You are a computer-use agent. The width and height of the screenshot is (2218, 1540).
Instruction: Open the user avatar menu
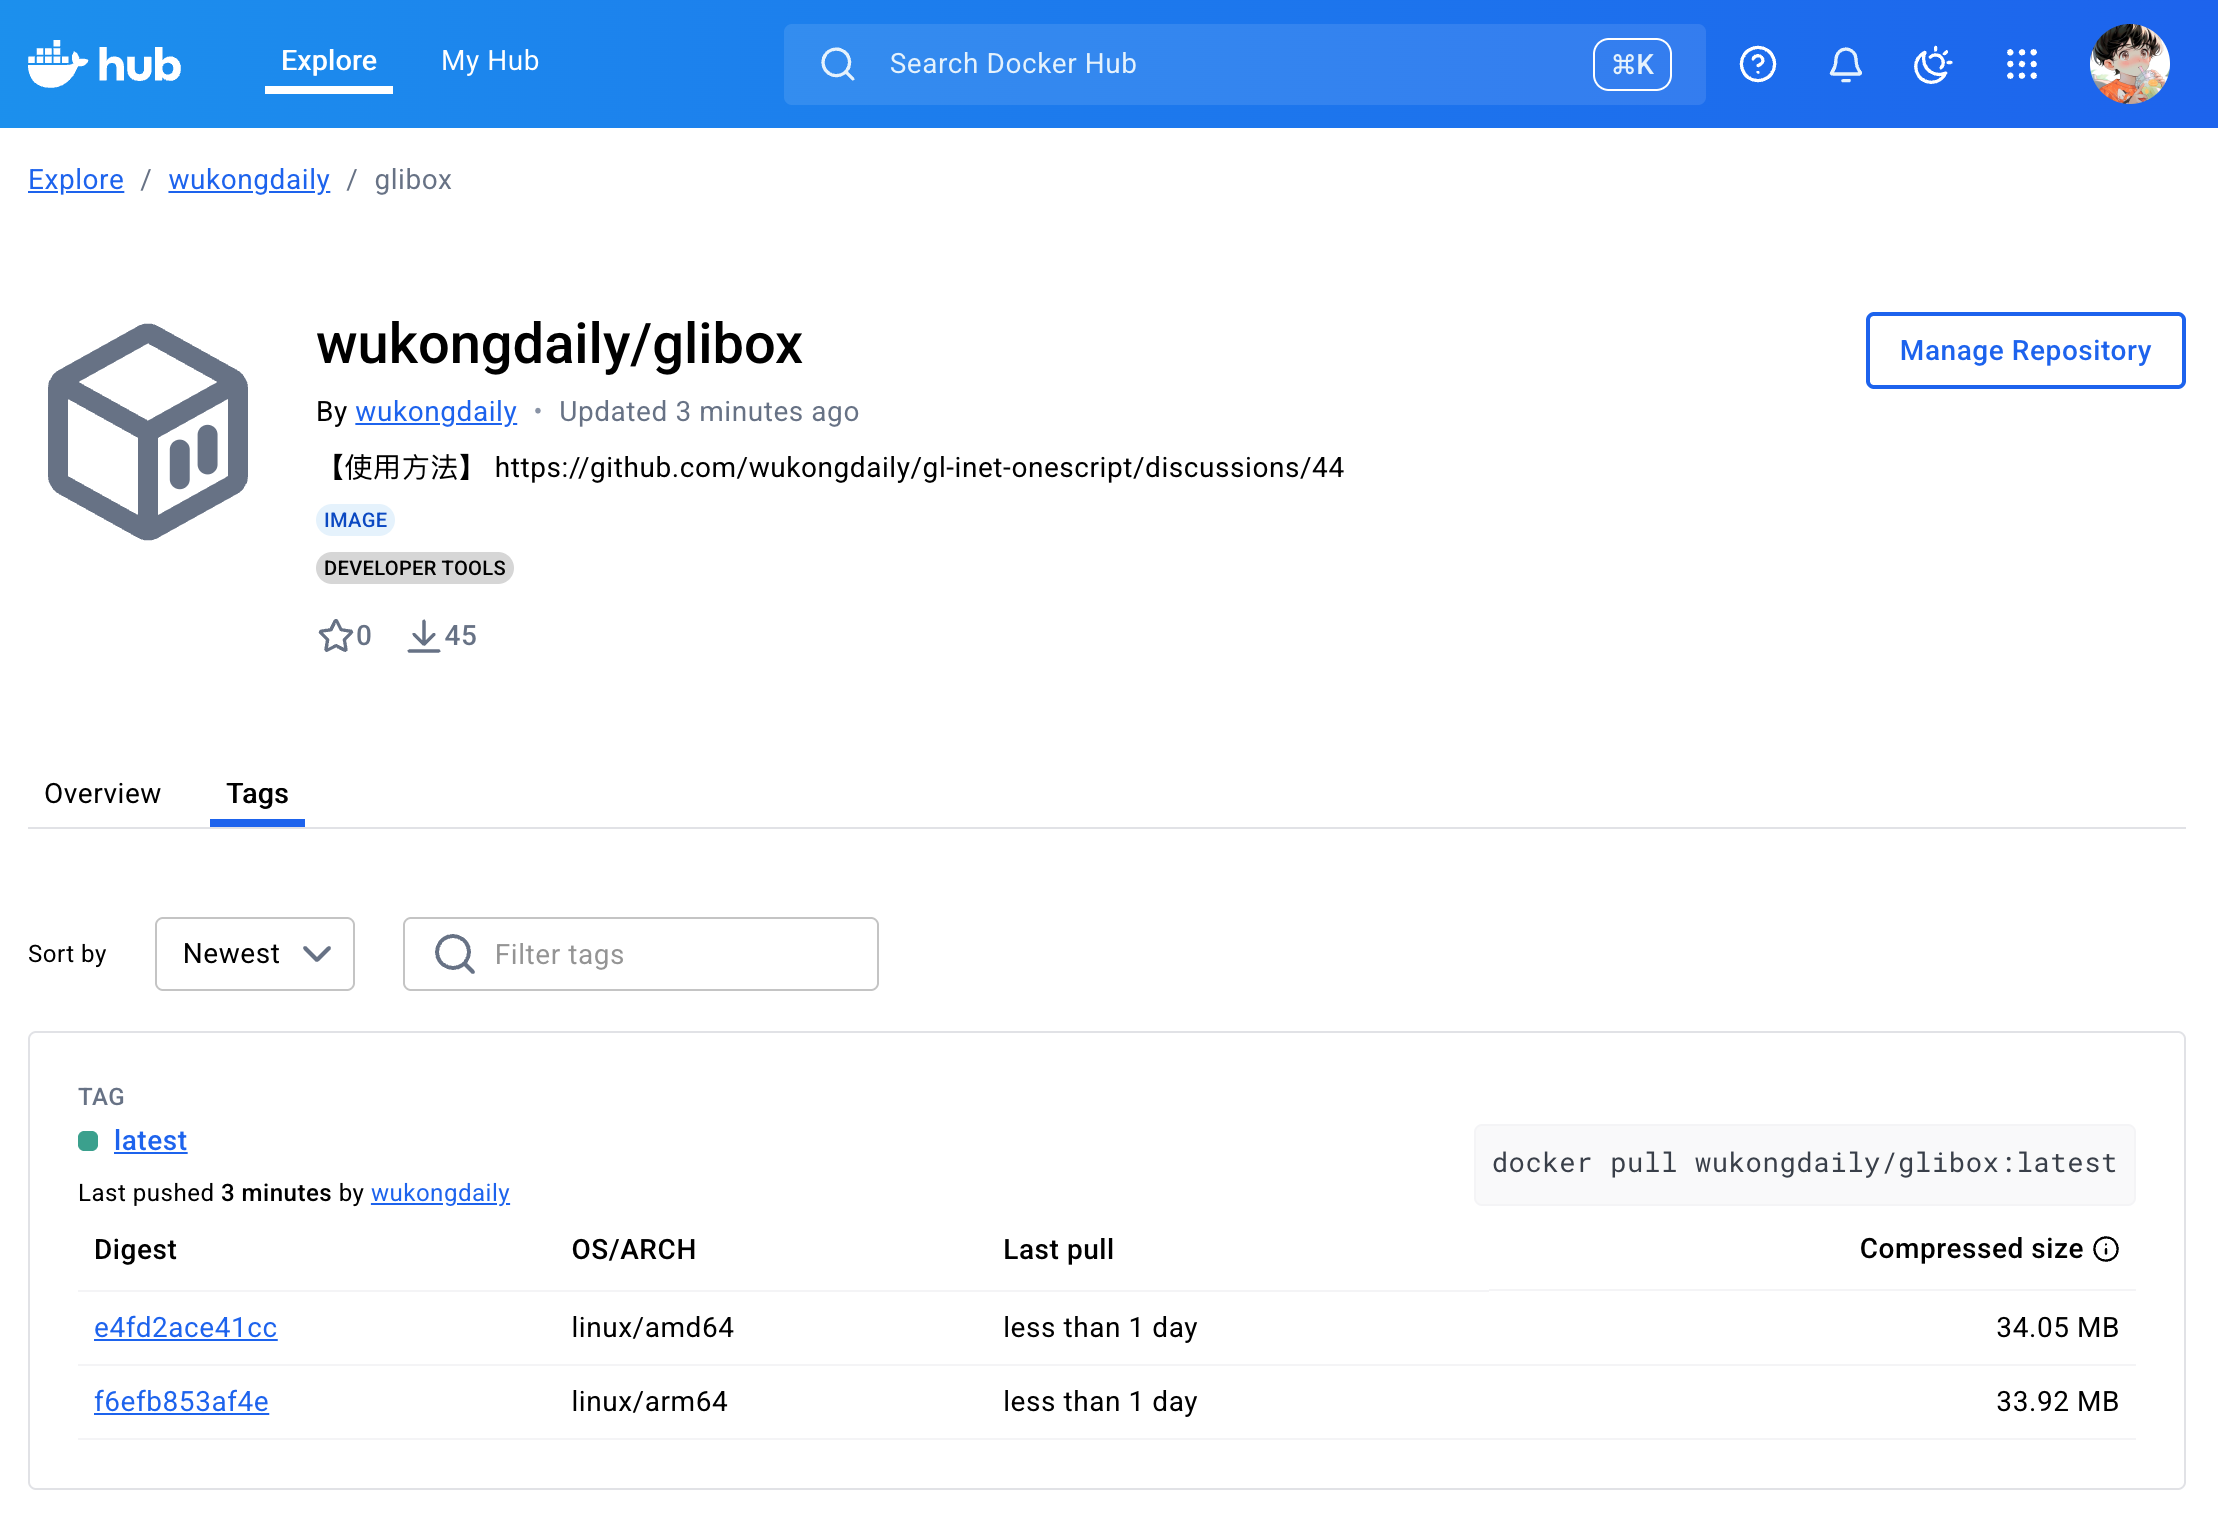pyautogui.click(x=2129, y=64)
